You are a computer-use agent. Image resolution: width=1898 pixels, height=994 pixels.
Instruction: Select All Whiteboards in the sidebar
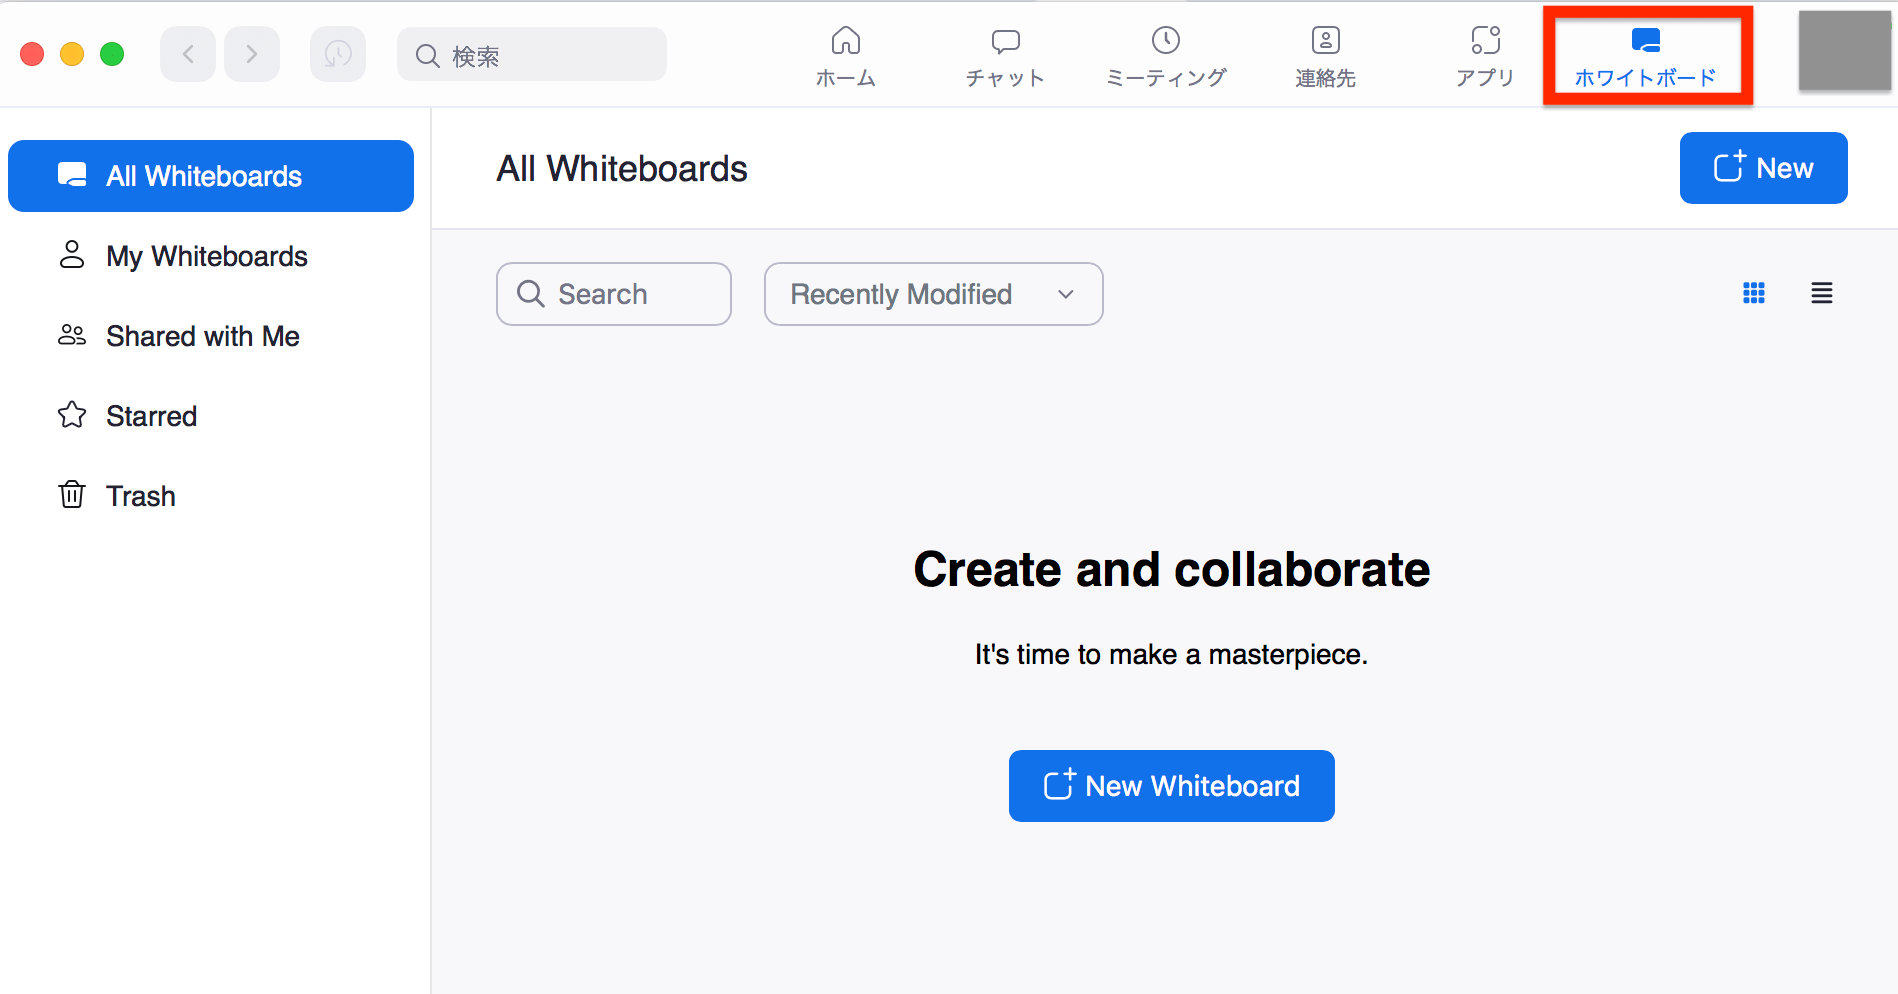pyautogui.click(x=211, y=176)
